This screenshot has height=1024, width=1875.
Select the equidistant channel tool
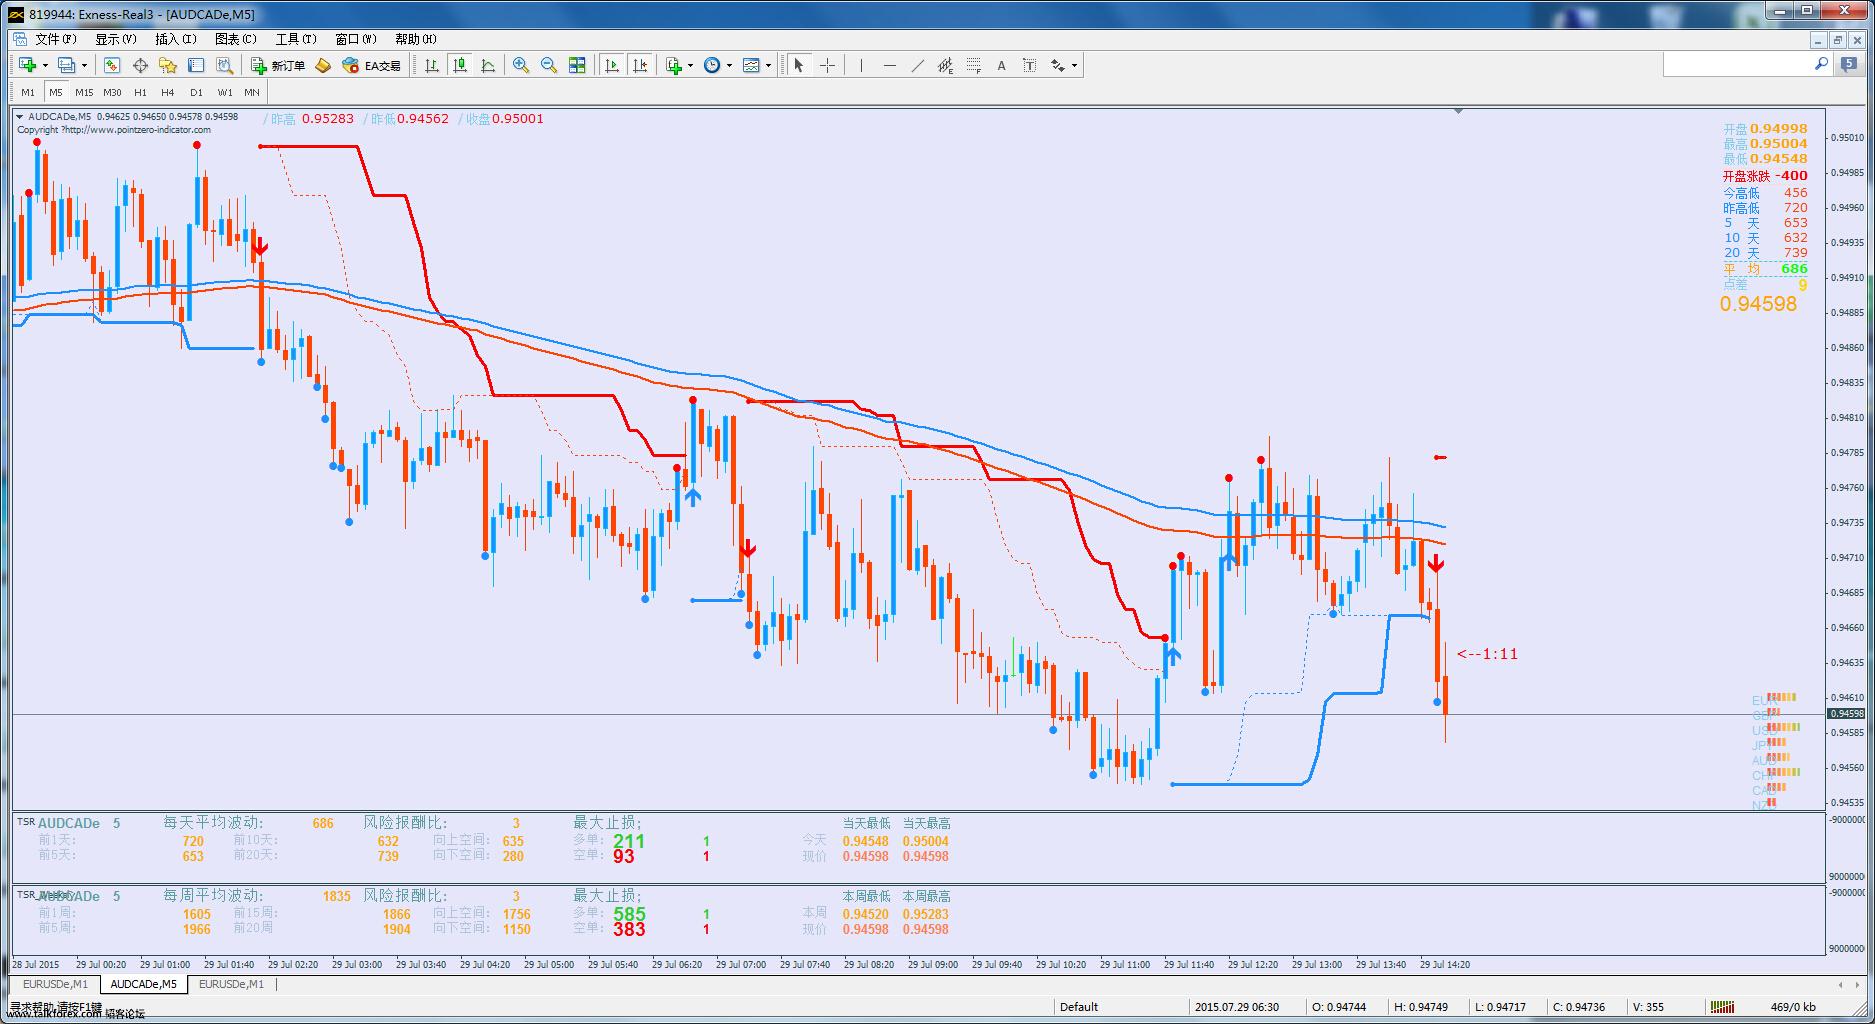coord(945,65)
